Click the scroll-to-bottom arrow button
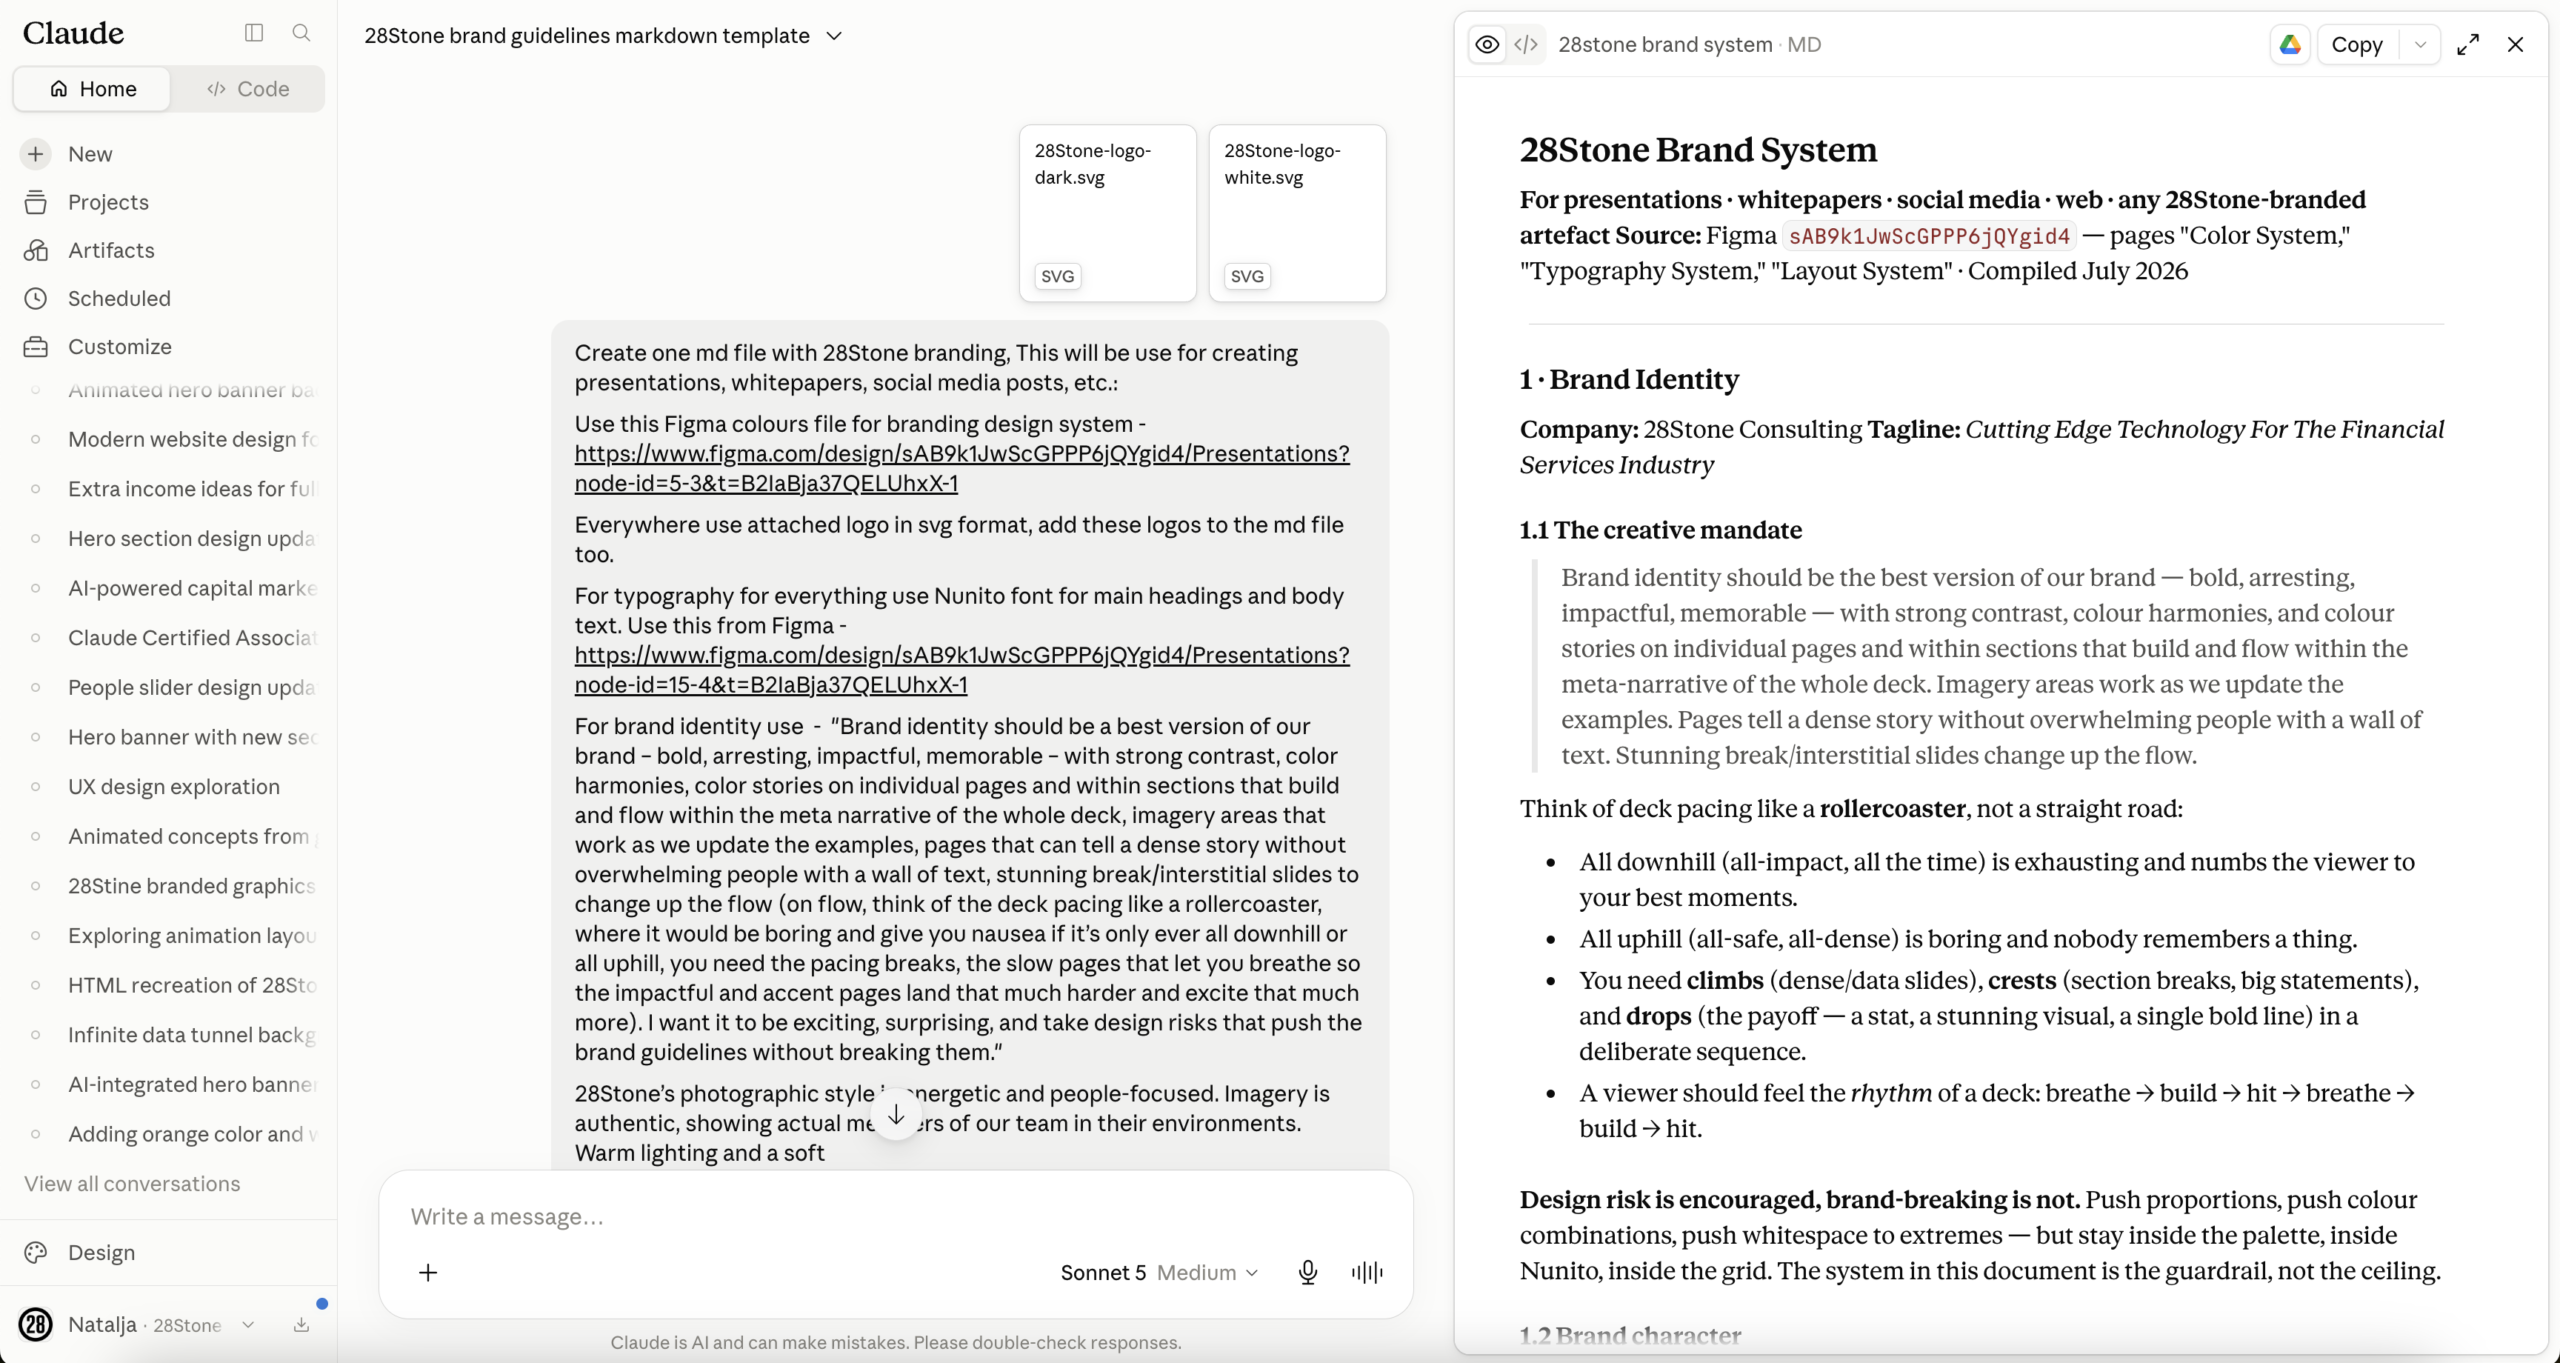 click(896, 1114)
